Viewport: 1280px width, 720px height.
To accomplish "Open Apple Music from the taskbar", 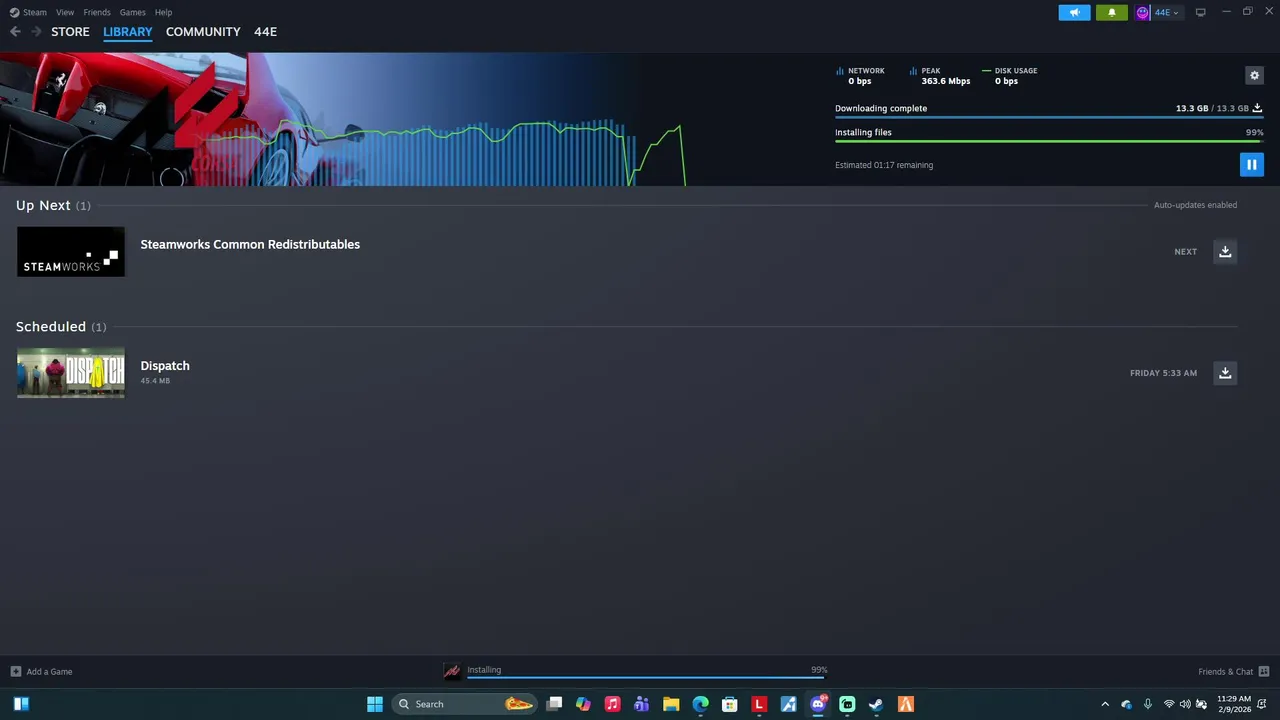I will click(x=613, y=704).
